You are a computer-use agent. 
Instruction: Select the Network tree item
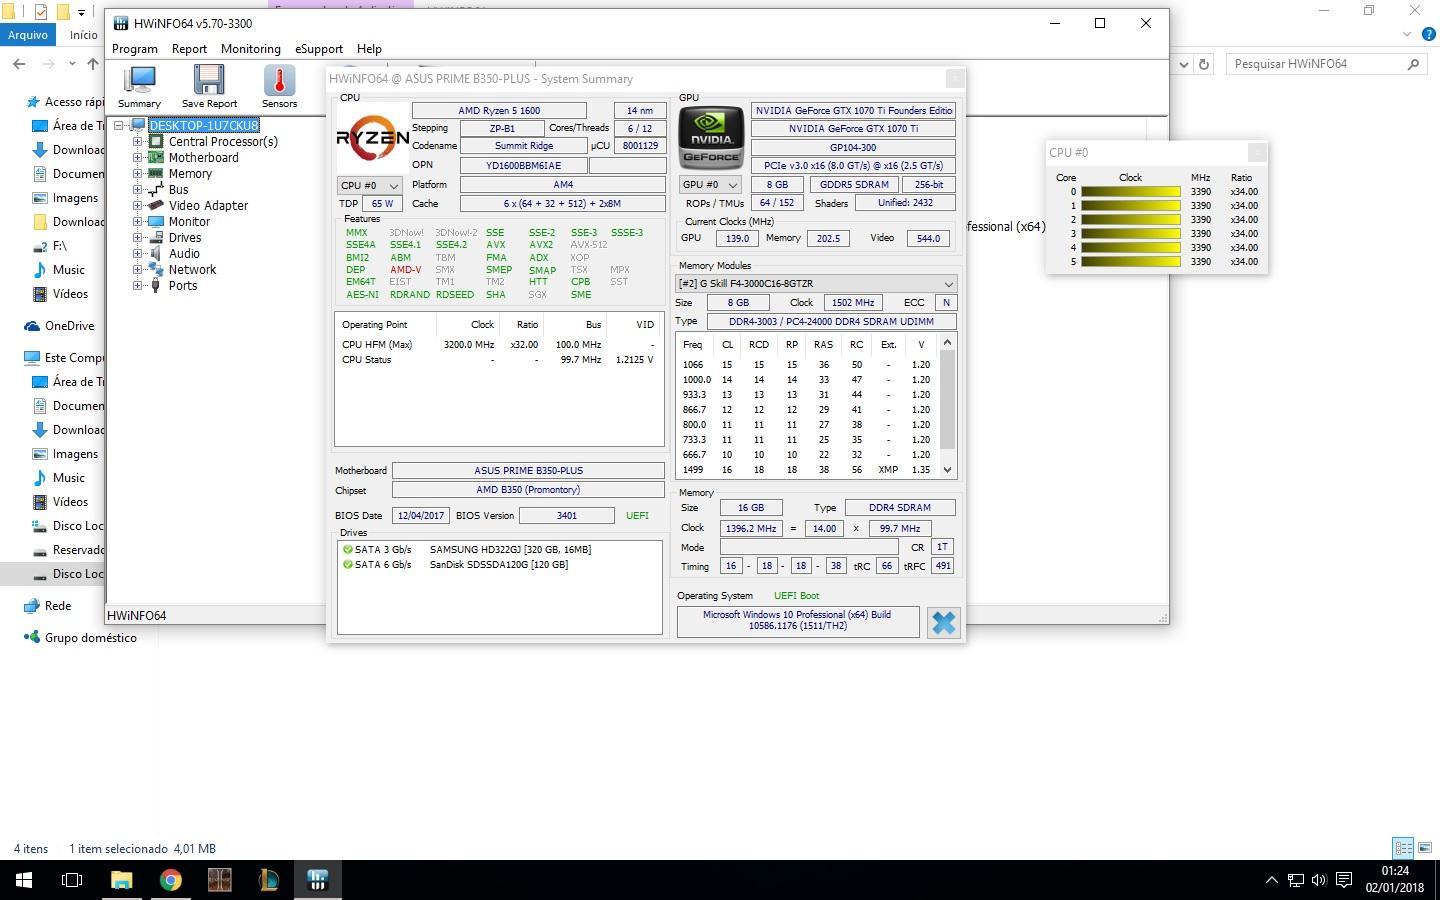192,269
